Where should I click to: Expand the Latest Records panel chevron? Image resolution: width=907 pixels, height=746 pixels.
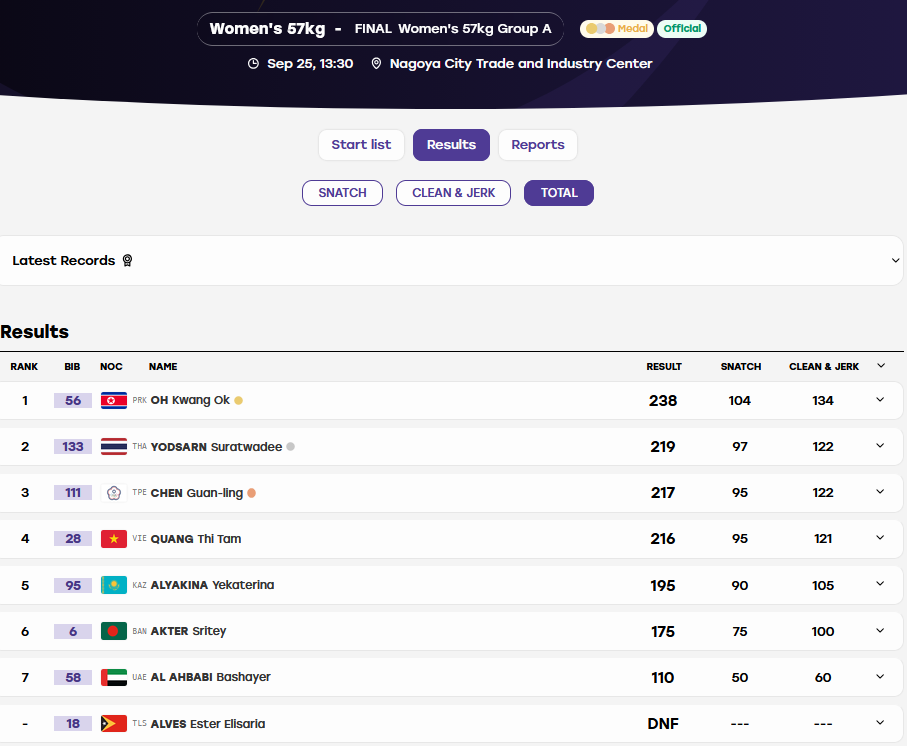click(895, 261)
